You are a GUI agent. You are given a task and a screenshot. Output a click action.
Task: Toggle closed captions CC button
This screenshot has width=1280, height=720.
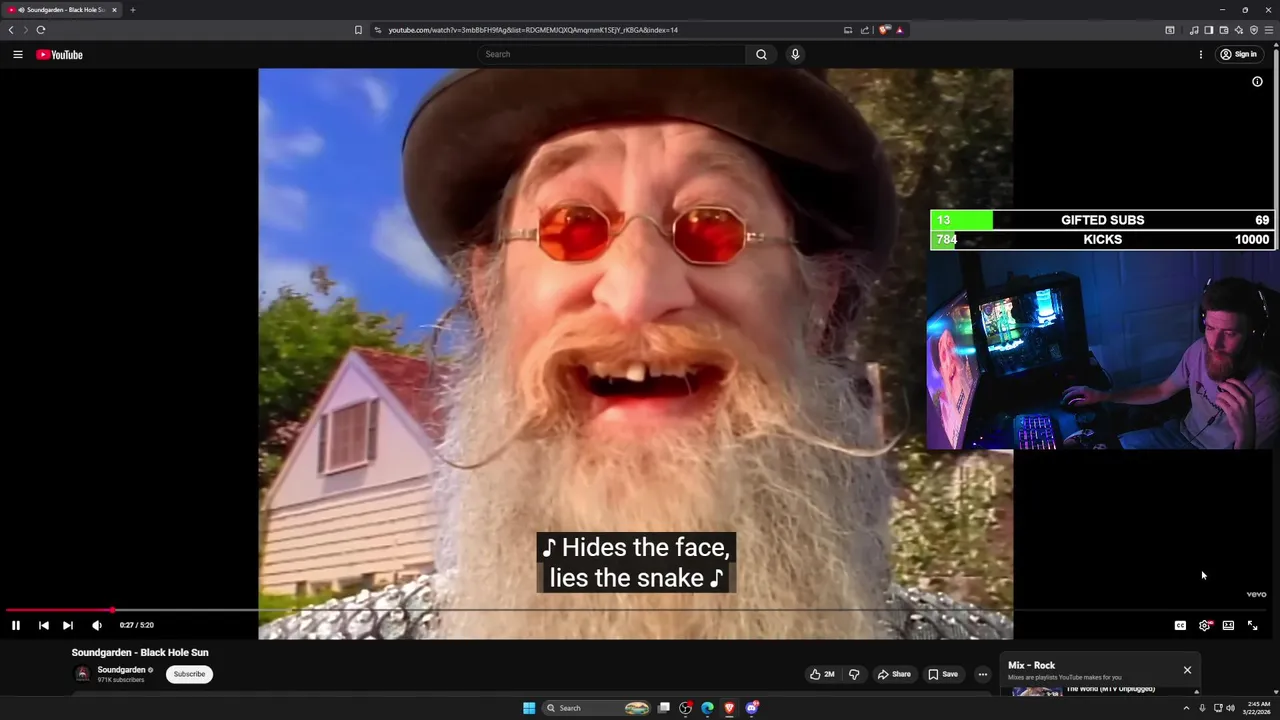click(1180, 625)
